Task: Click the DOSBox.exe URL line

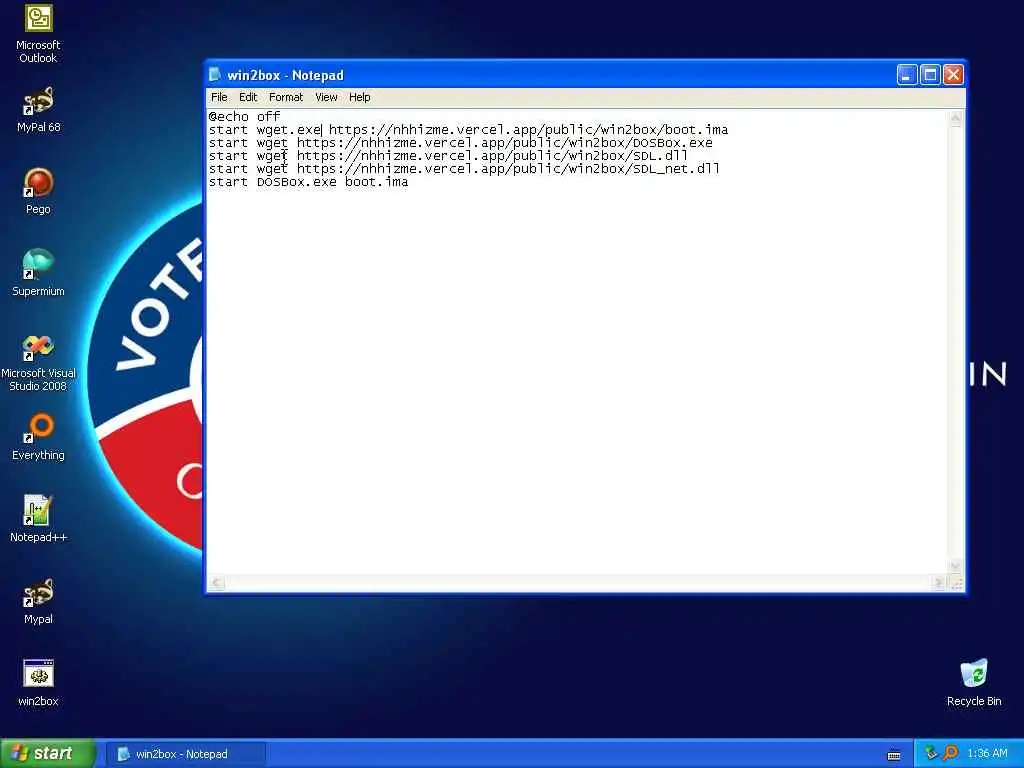Action: 460,142
